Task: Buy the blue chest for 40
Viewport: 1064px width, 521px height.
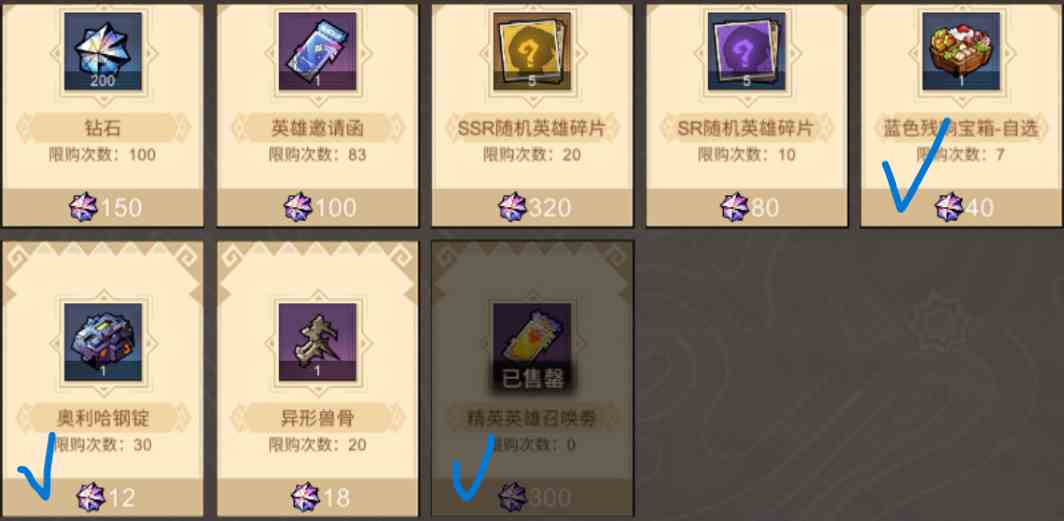Action: (961, 208)
